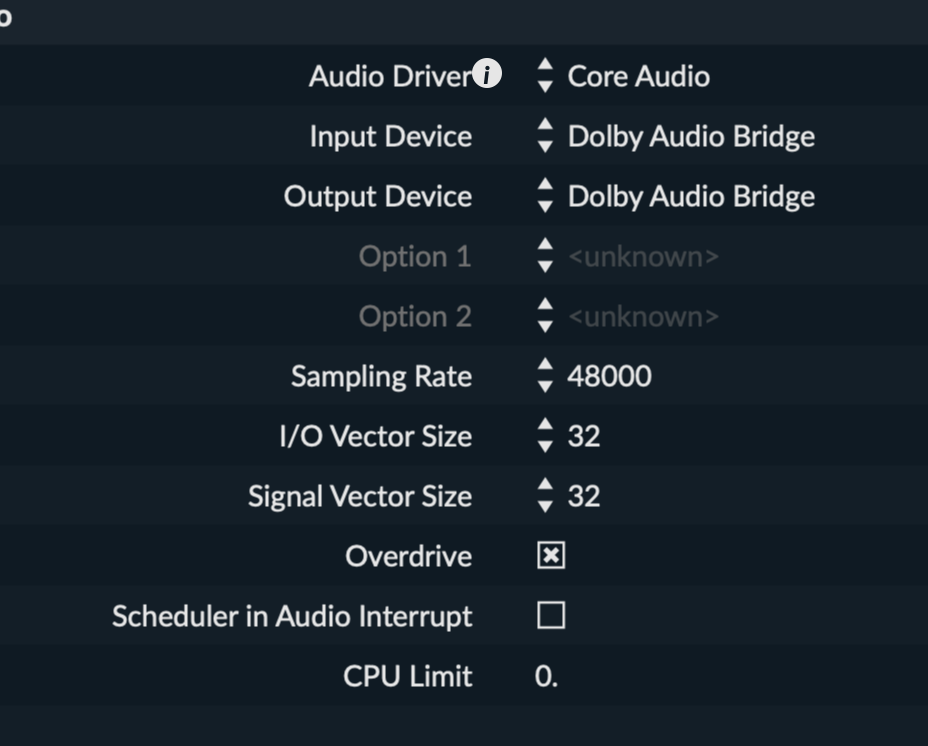Click the Signal Vector Size value 32
Screen dimensions: 928x746
tap(584, 496)
